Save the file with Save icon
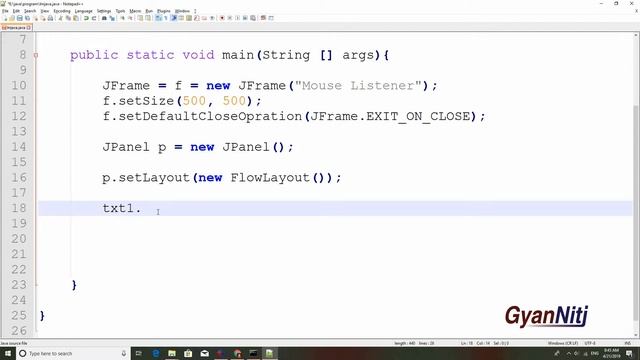The height and width of the screenshot is (360, 640). point(20,18)
